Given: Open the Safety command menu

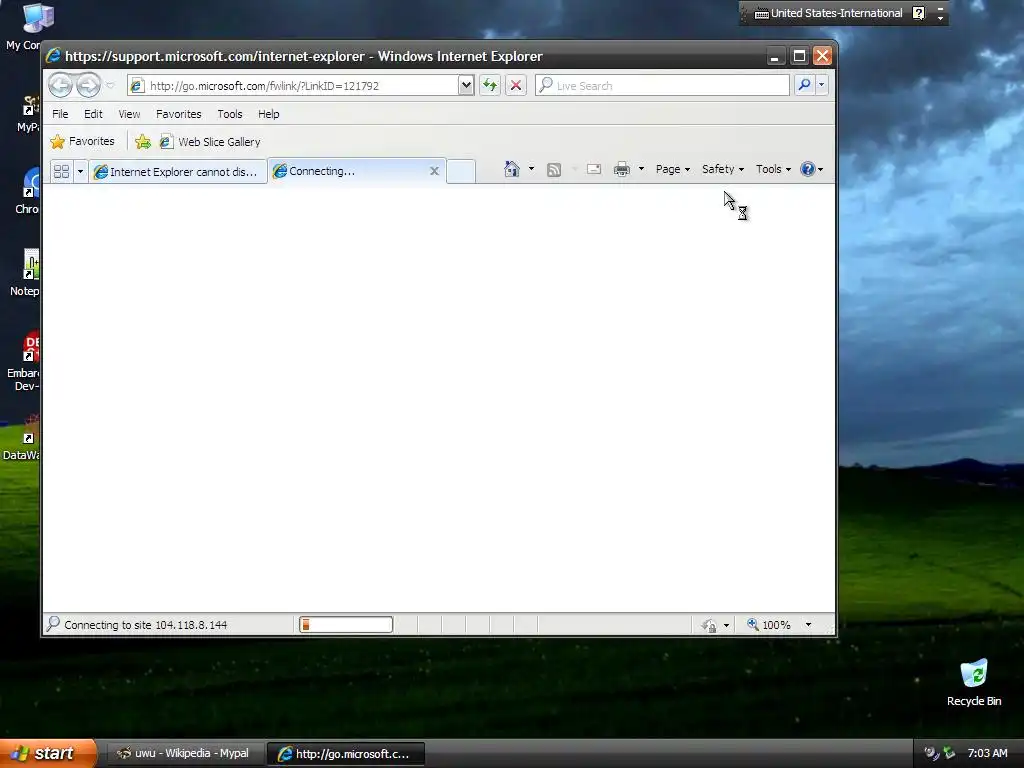Looking at the screenshot, I should coord(722,169).
